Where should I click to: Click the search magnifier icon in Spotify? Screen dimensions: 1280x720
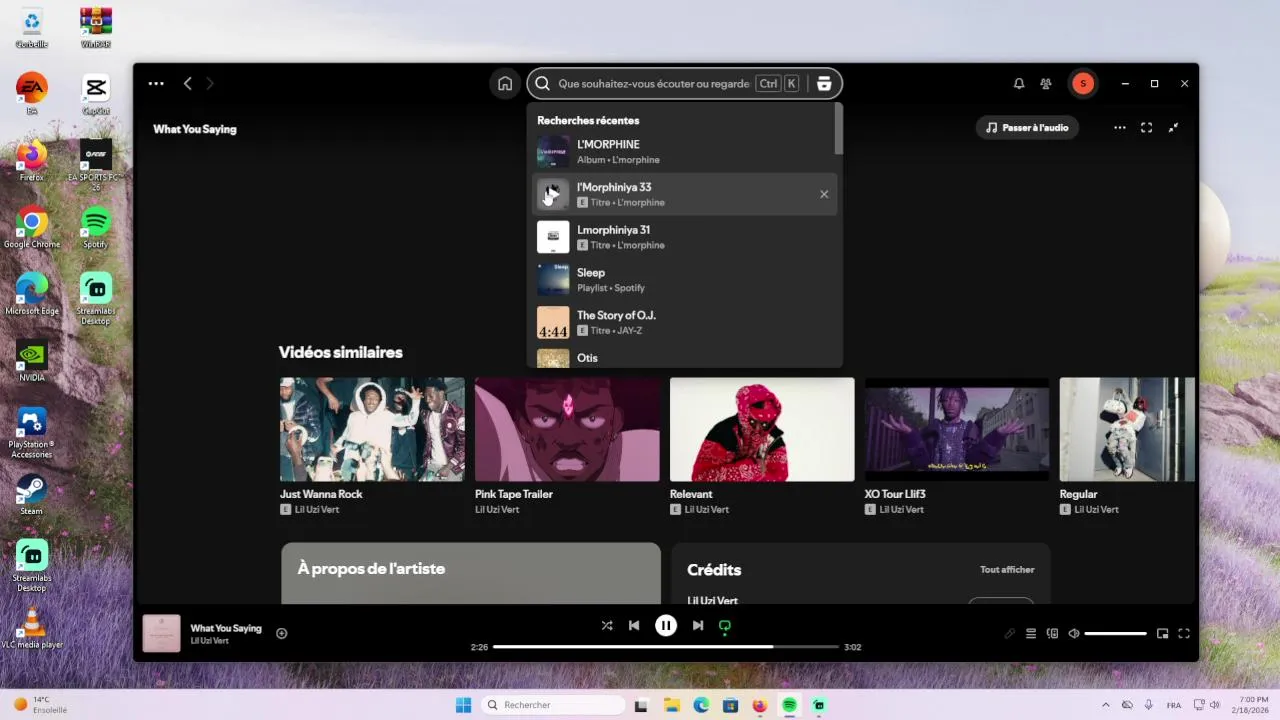point(542,84)
